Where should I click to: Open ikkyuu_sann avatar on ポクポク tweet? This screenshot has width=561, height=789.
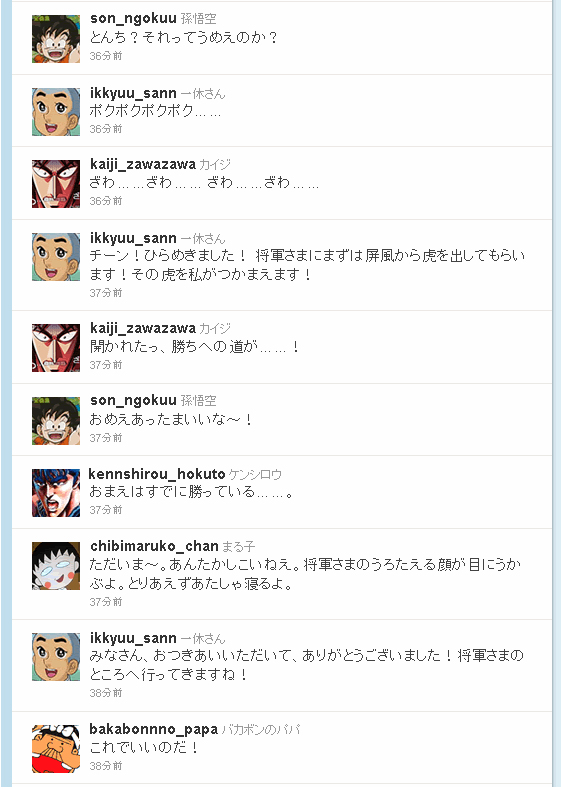click(56, 112)
